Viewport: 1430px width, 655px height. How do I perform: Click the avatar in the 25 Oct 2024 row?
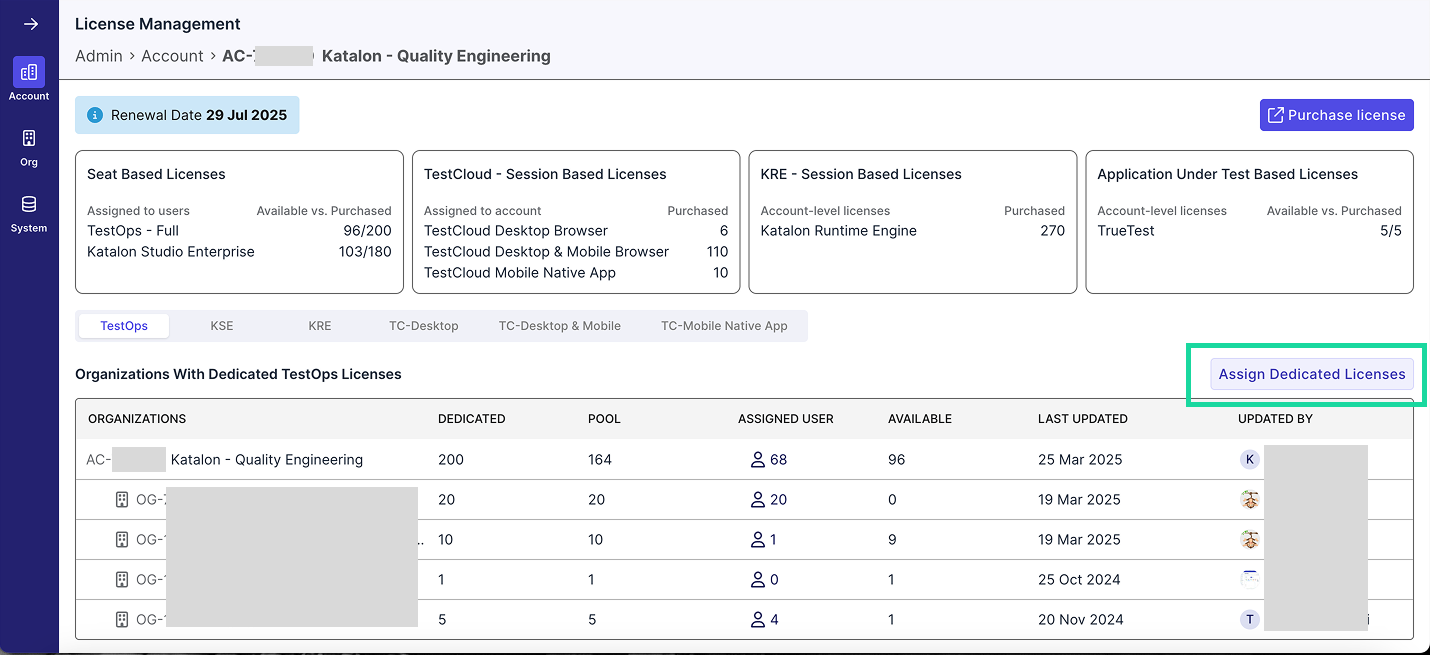click(x=1249, y=580)
